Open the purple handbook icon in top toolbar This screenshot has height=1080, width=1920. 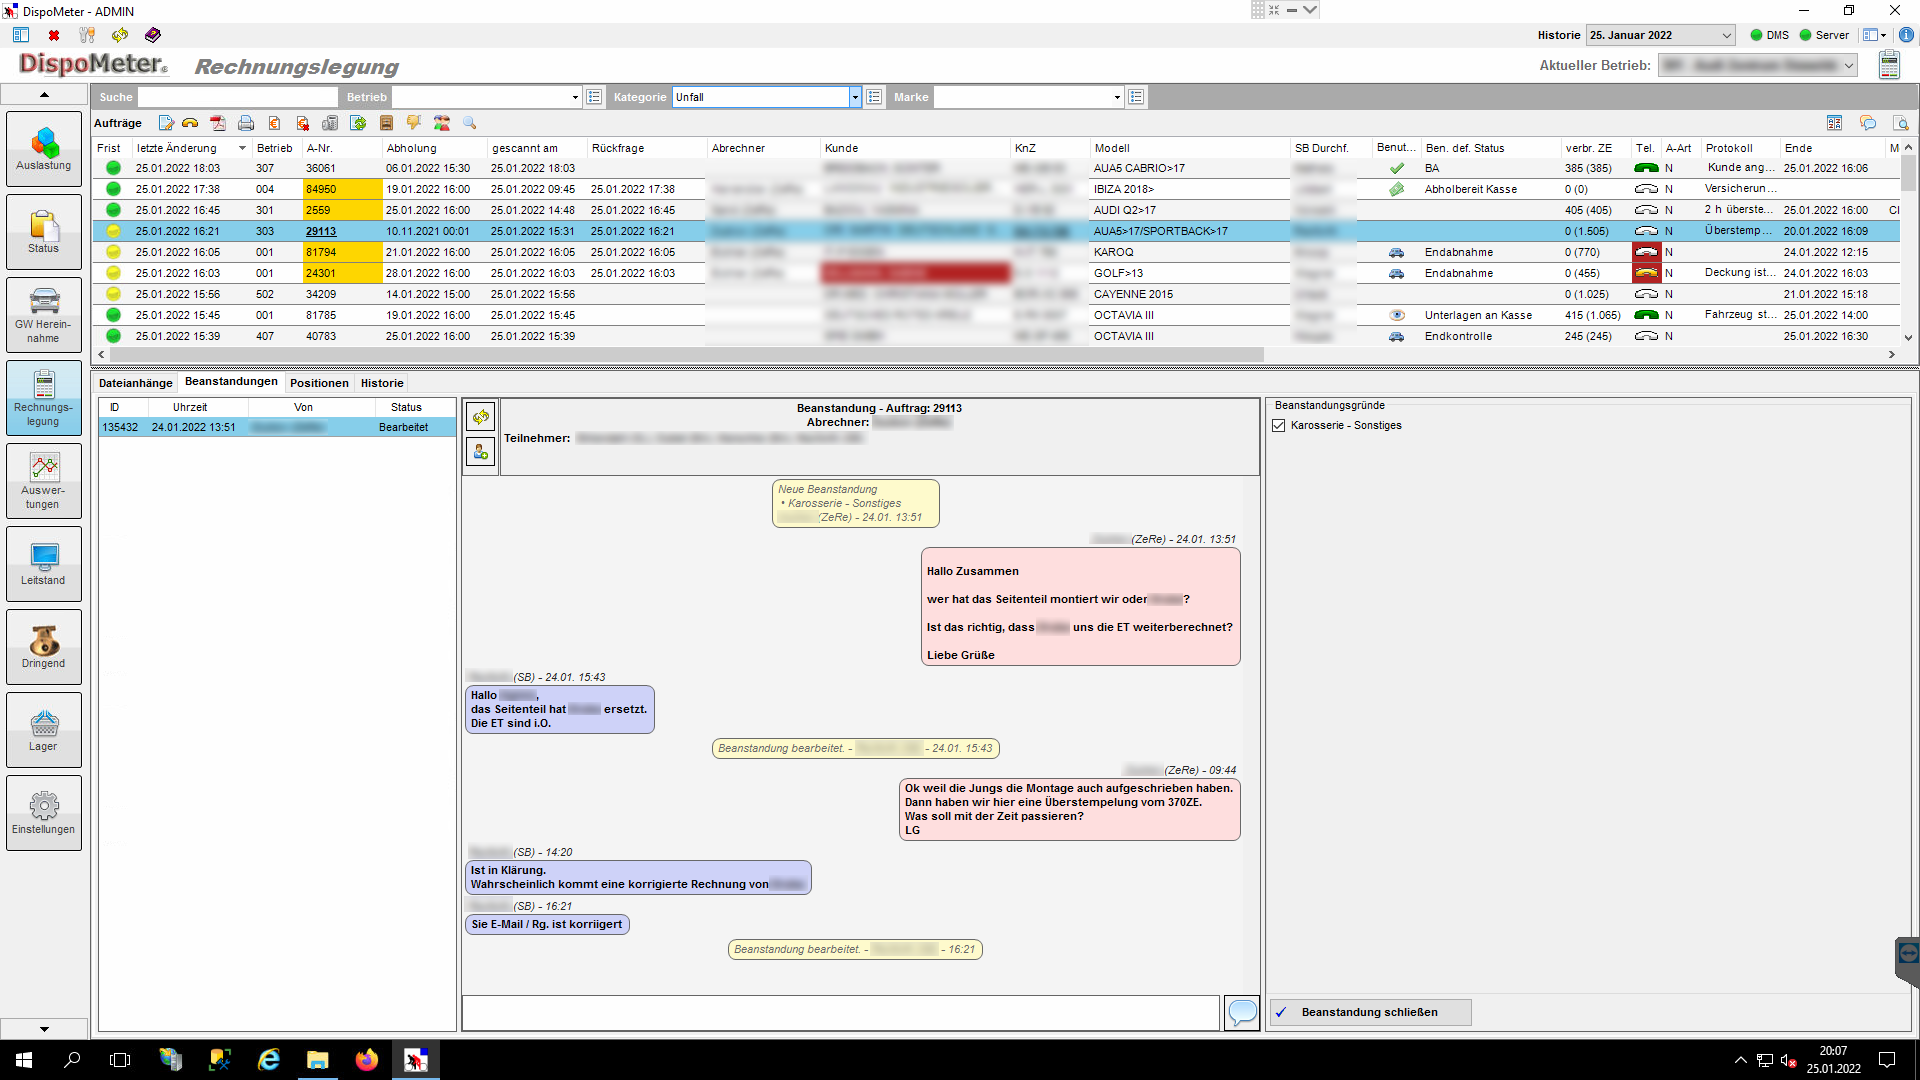coord(153,35)
